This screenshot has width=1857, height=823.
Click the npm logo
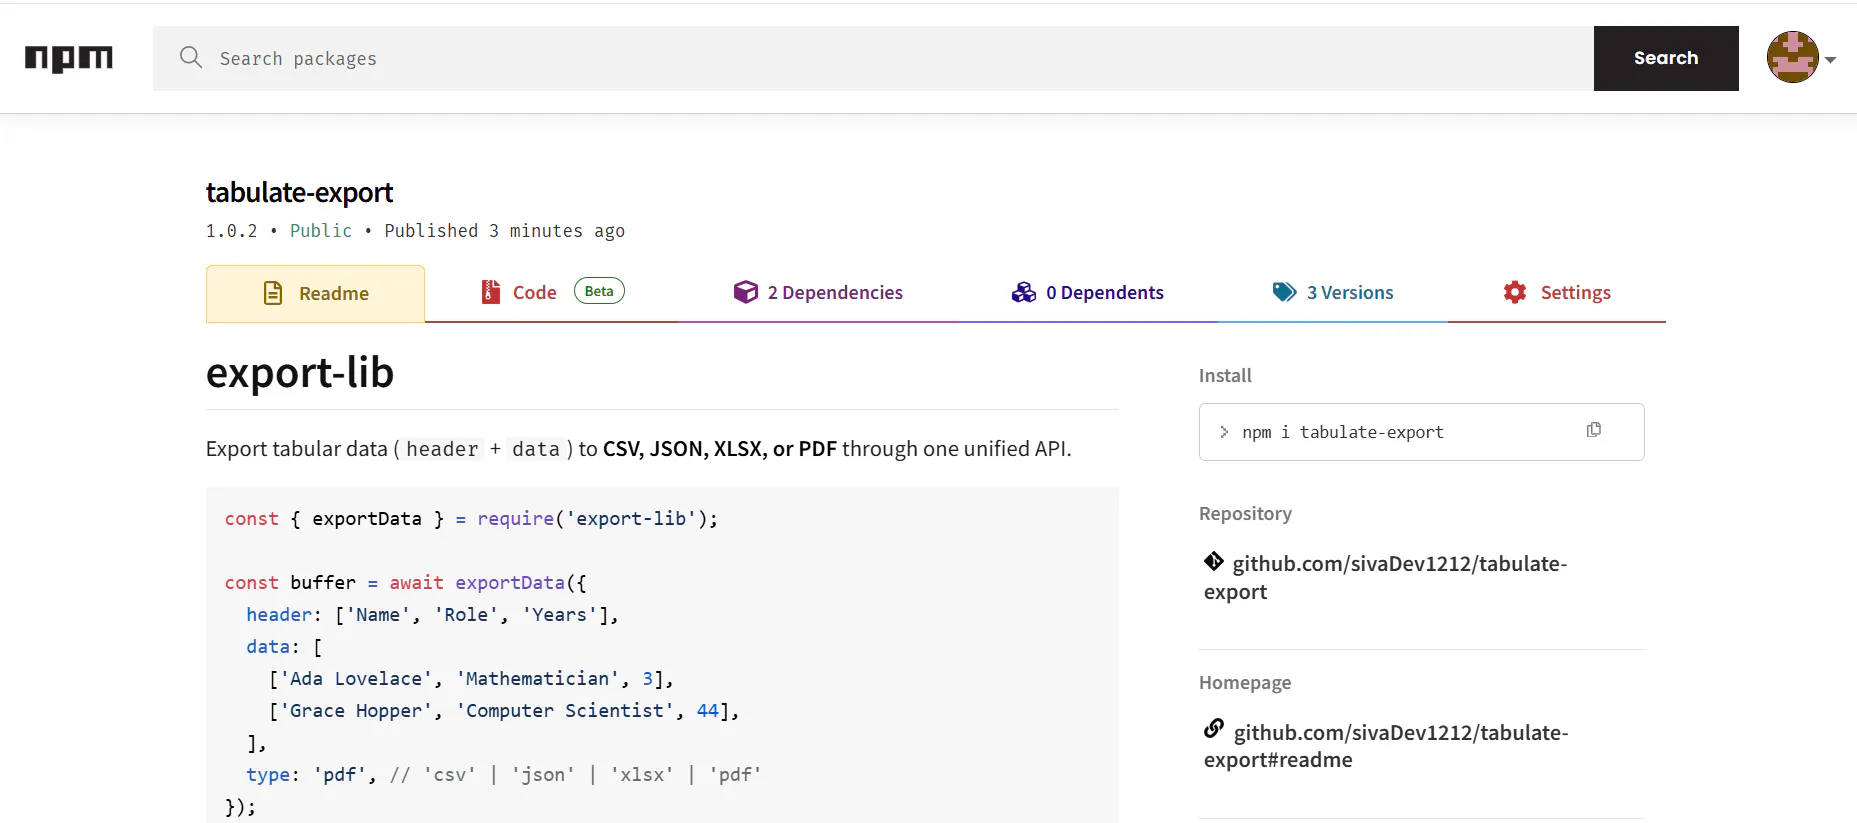point(69,58)
